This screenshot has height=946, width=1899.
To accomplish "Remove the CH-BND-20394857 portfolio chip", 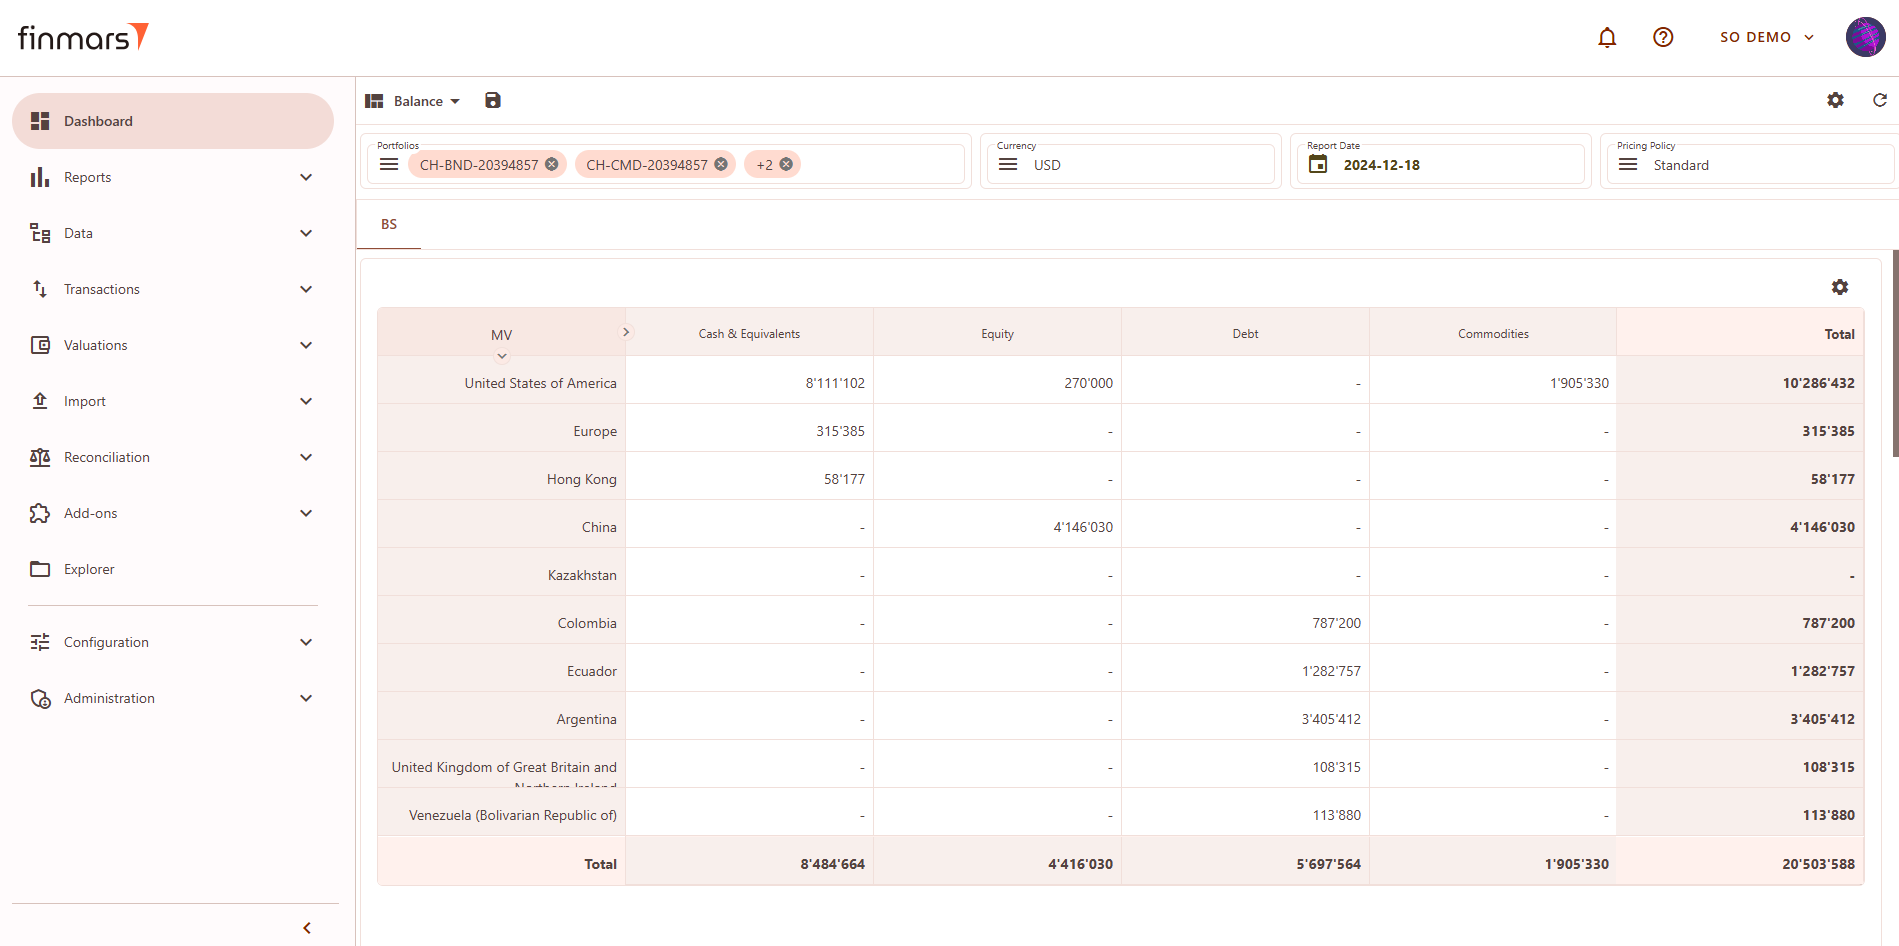I will point(552,165).
